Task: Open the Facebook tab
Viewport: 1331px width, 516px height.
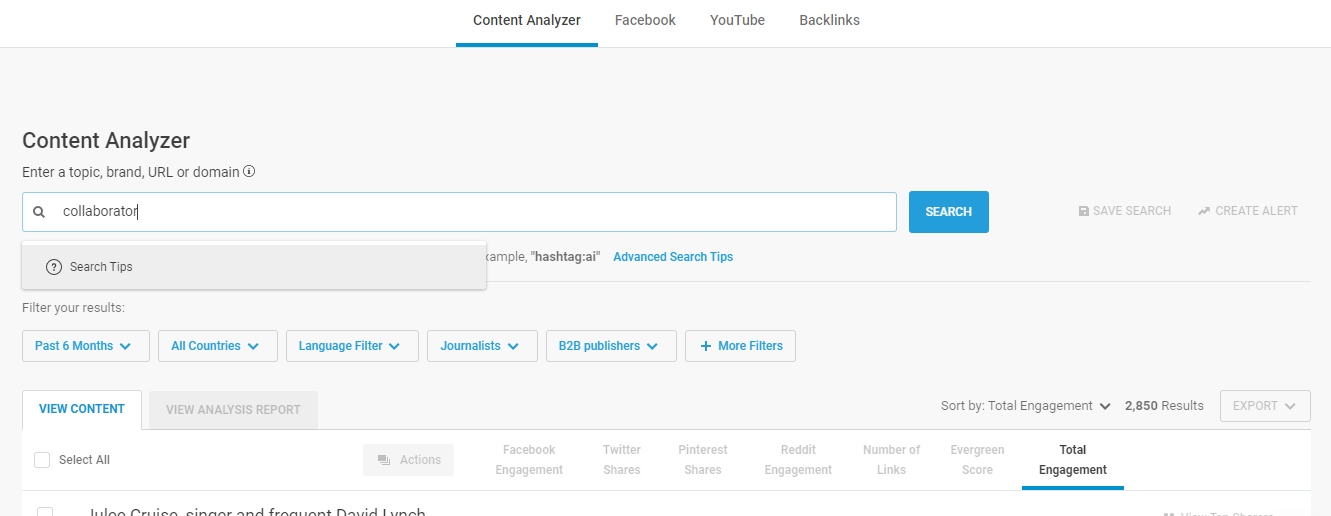Action: pyautogui.click(x=645, y=20)
